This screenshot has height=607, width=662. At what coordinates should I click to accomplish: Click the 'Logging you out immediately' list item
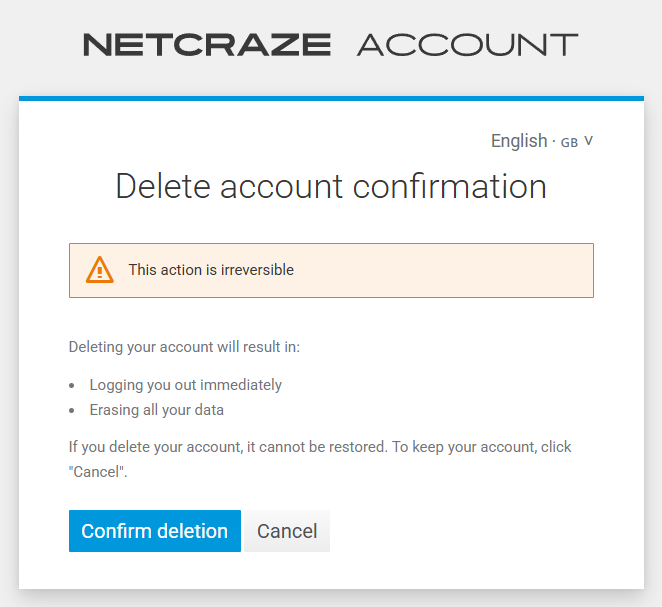click(186, 385)
